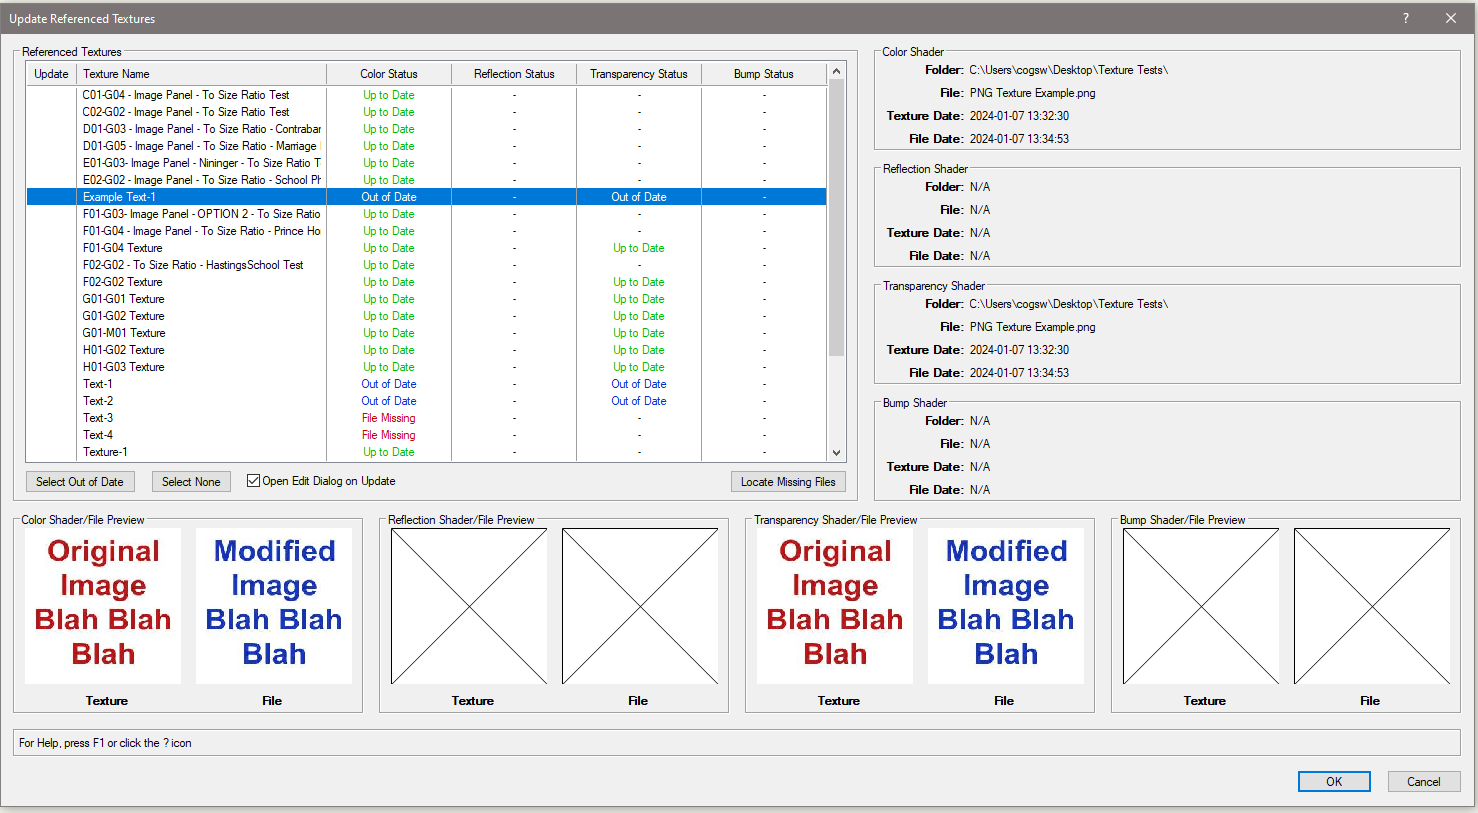Toggle the Update checkbox for Example Text-1
The height and width of the screenshot is (813, 1478).
(50, 196)
